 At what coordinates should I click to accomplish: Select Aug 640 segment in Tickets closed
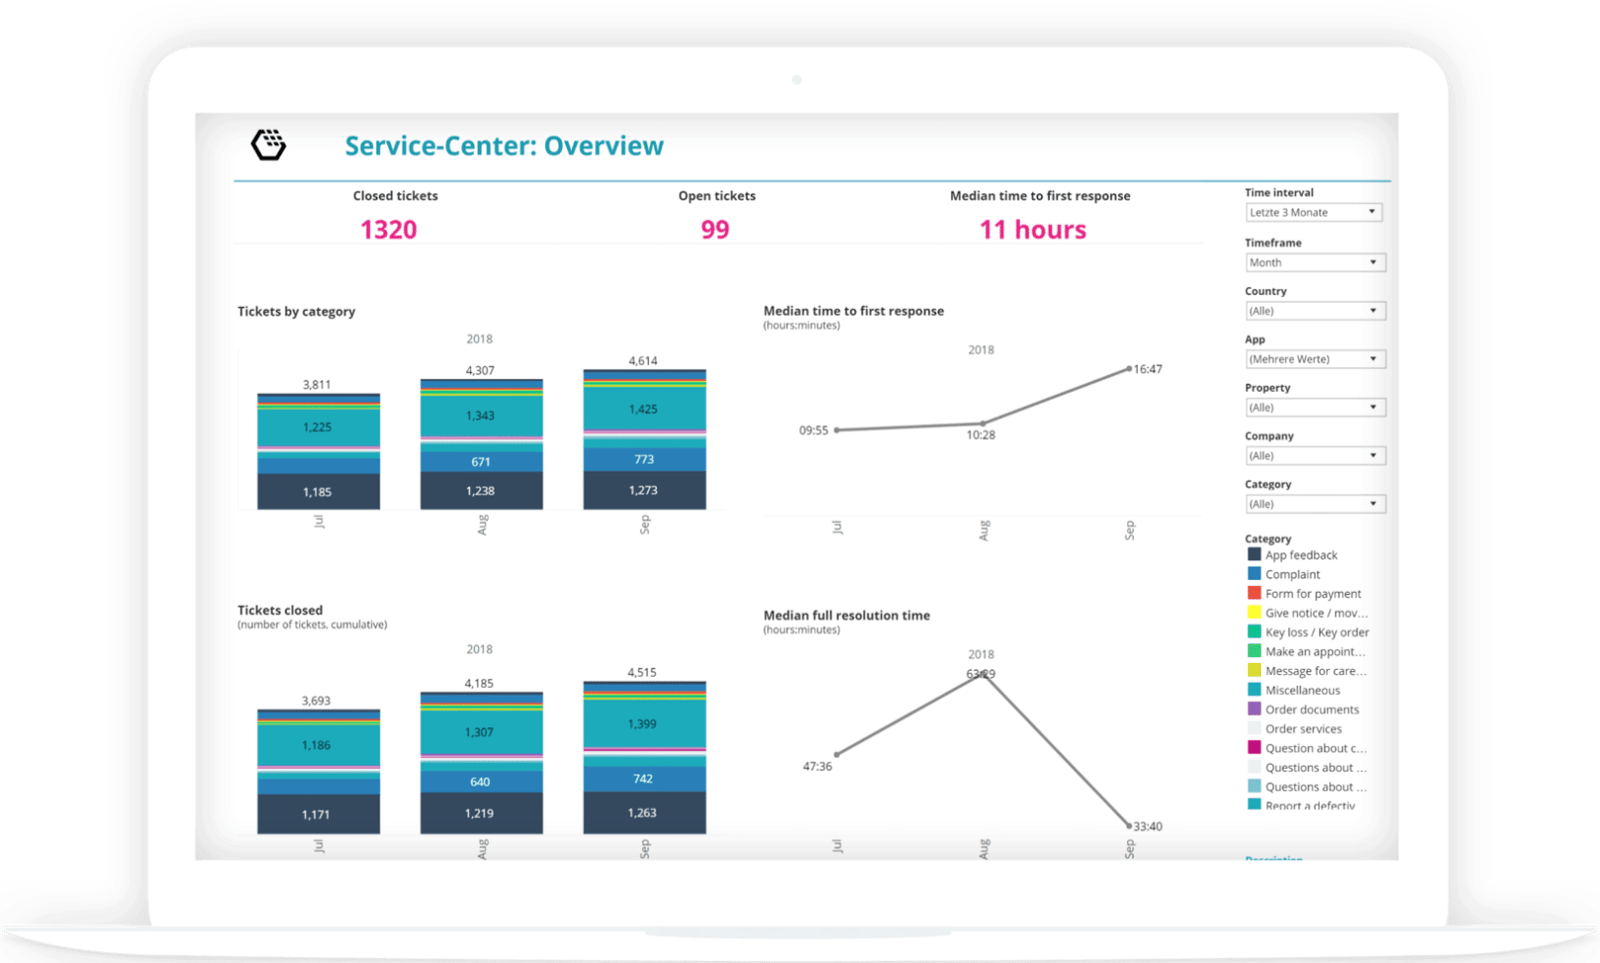481,782
